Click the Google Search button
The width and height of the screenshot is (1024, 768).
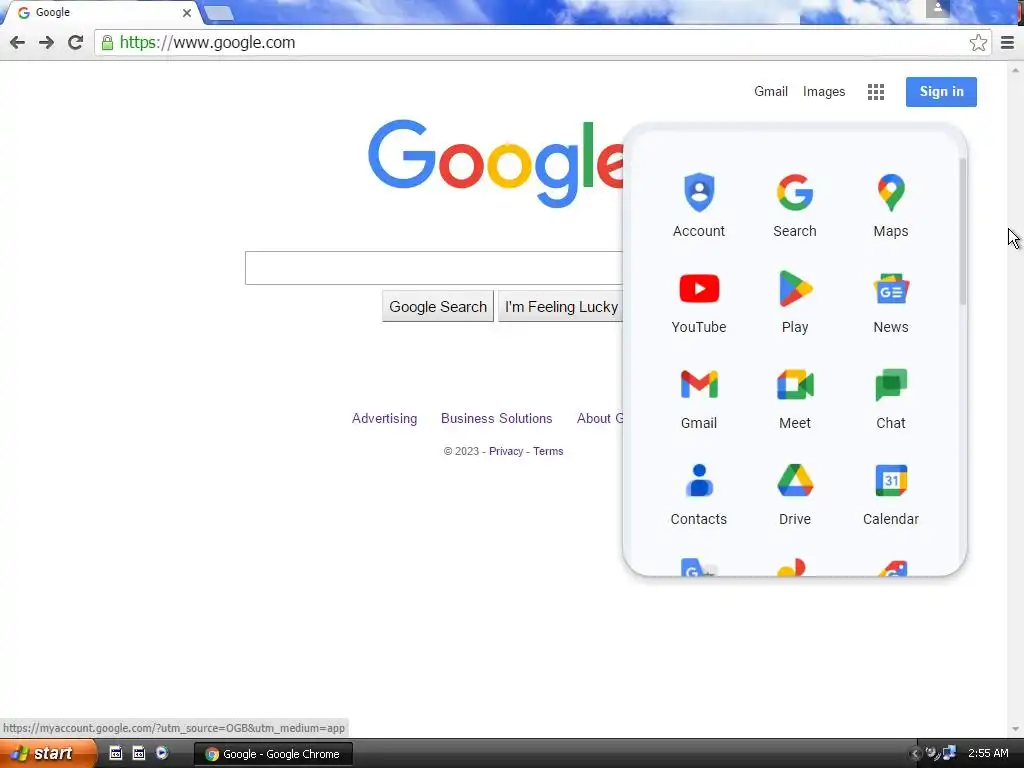[x=438, y=306]
